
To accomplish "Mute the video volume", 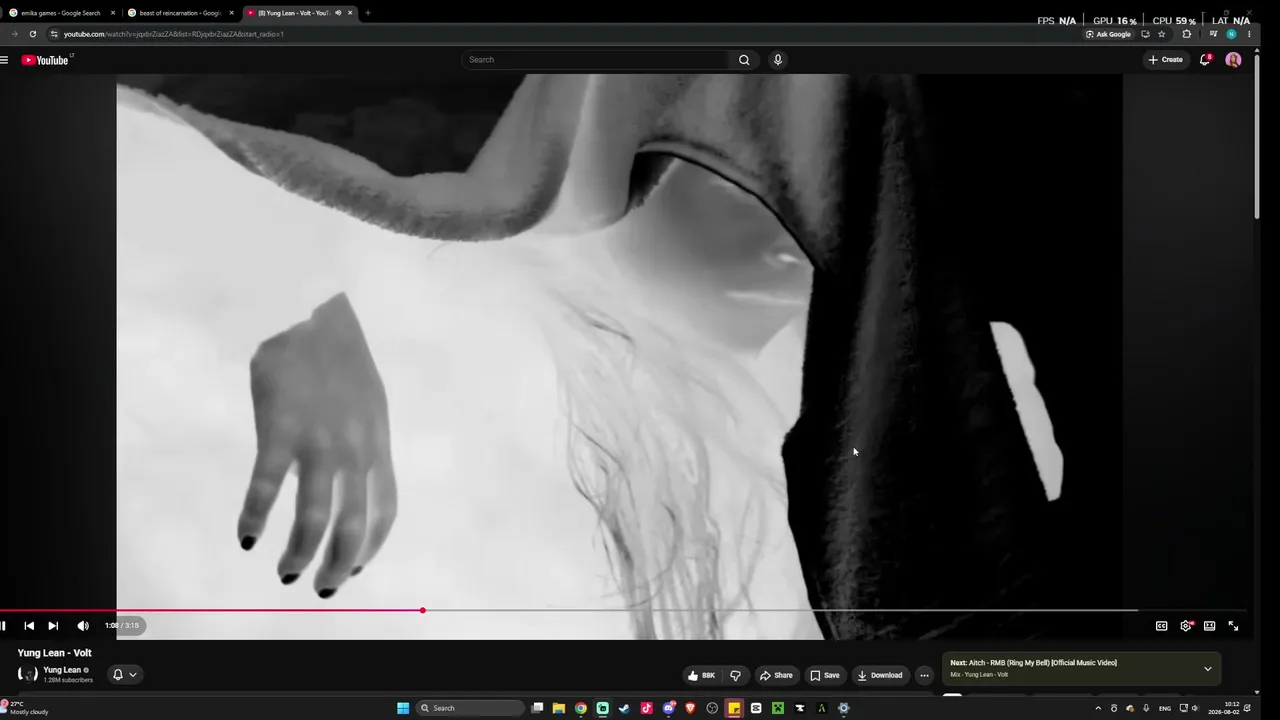I will [x=83, y=626].
